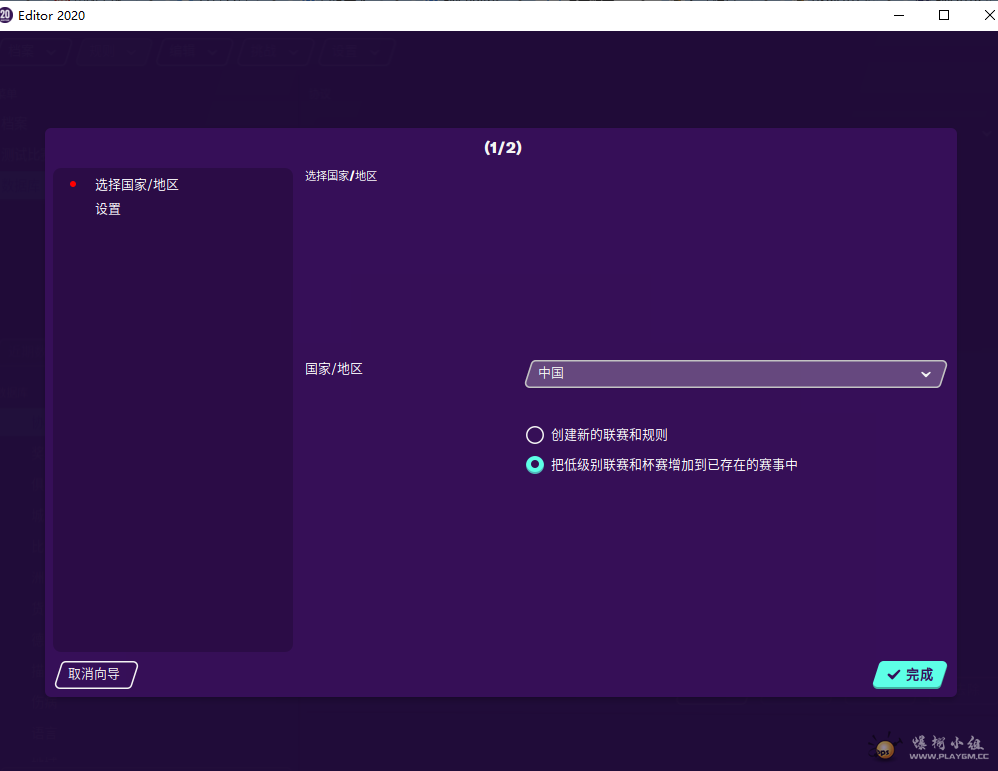Expand the country dropdown using its chevron arrow
Image resolution: width=998 pixels, height=771 pixels.
[x=925, y=374]
